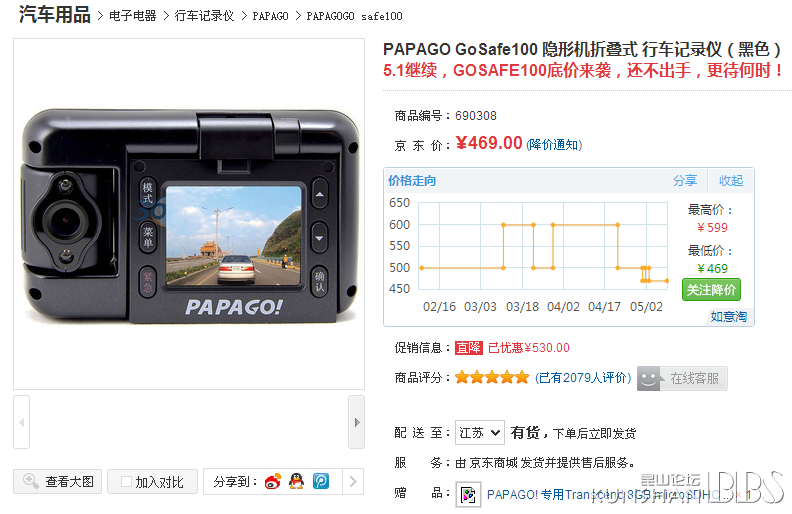Click the 03/18 chart date label
Screen dimensions: 792x514
point(522,307)
